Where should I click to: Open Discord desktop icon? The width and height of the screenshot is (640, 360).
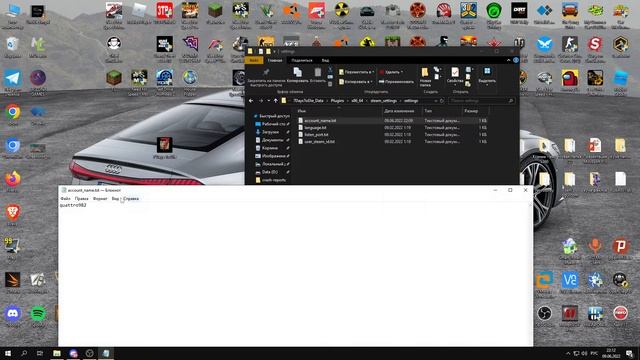pyautogui.click(x=13, y=316)
